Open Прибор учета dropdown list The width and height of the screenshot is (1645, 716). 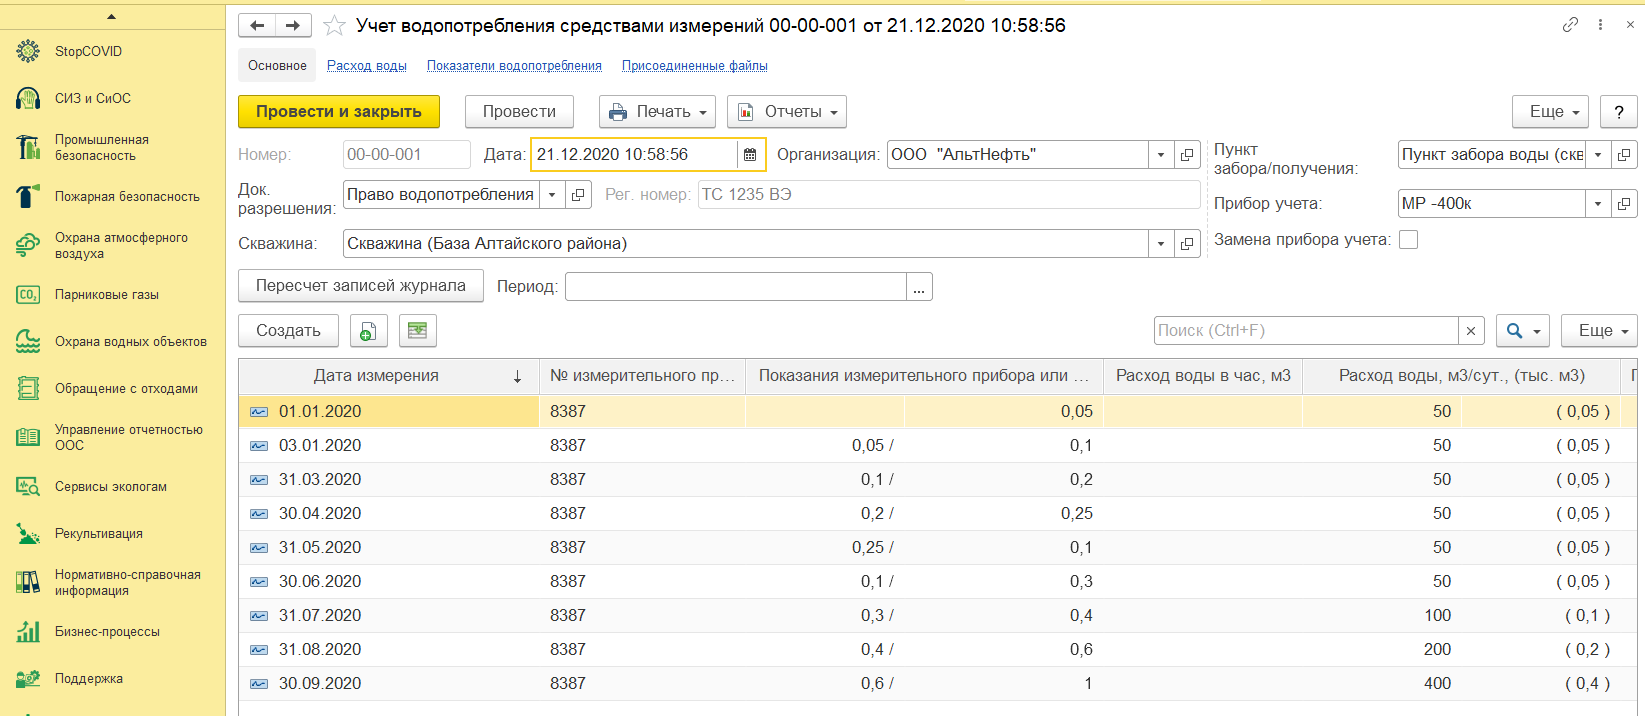[x=1598, y=204]
